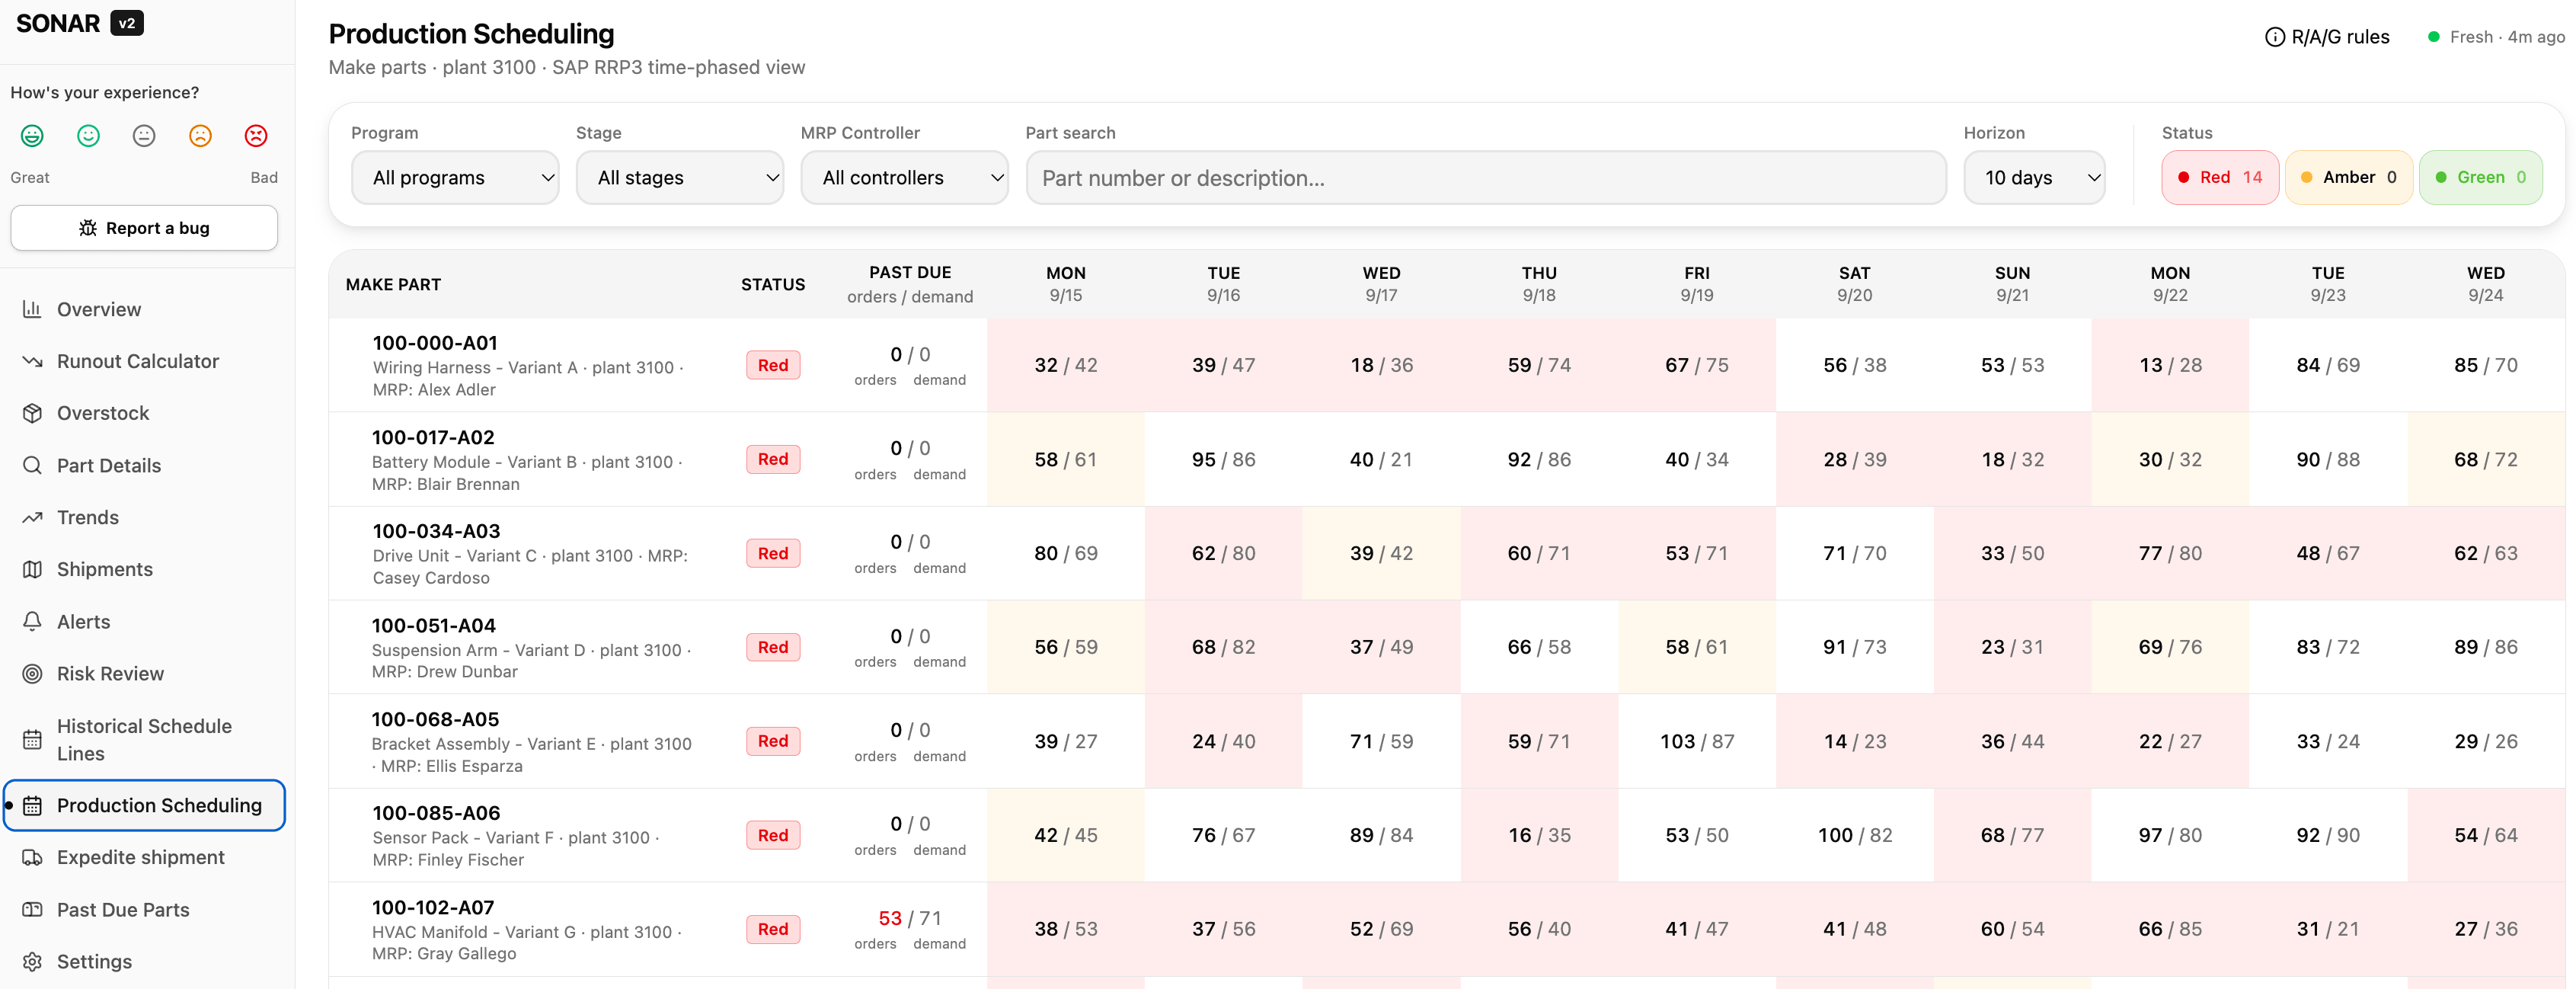Open the All stages dropdown
This screenshot has height=989, width=2576.
pos(680,177)
